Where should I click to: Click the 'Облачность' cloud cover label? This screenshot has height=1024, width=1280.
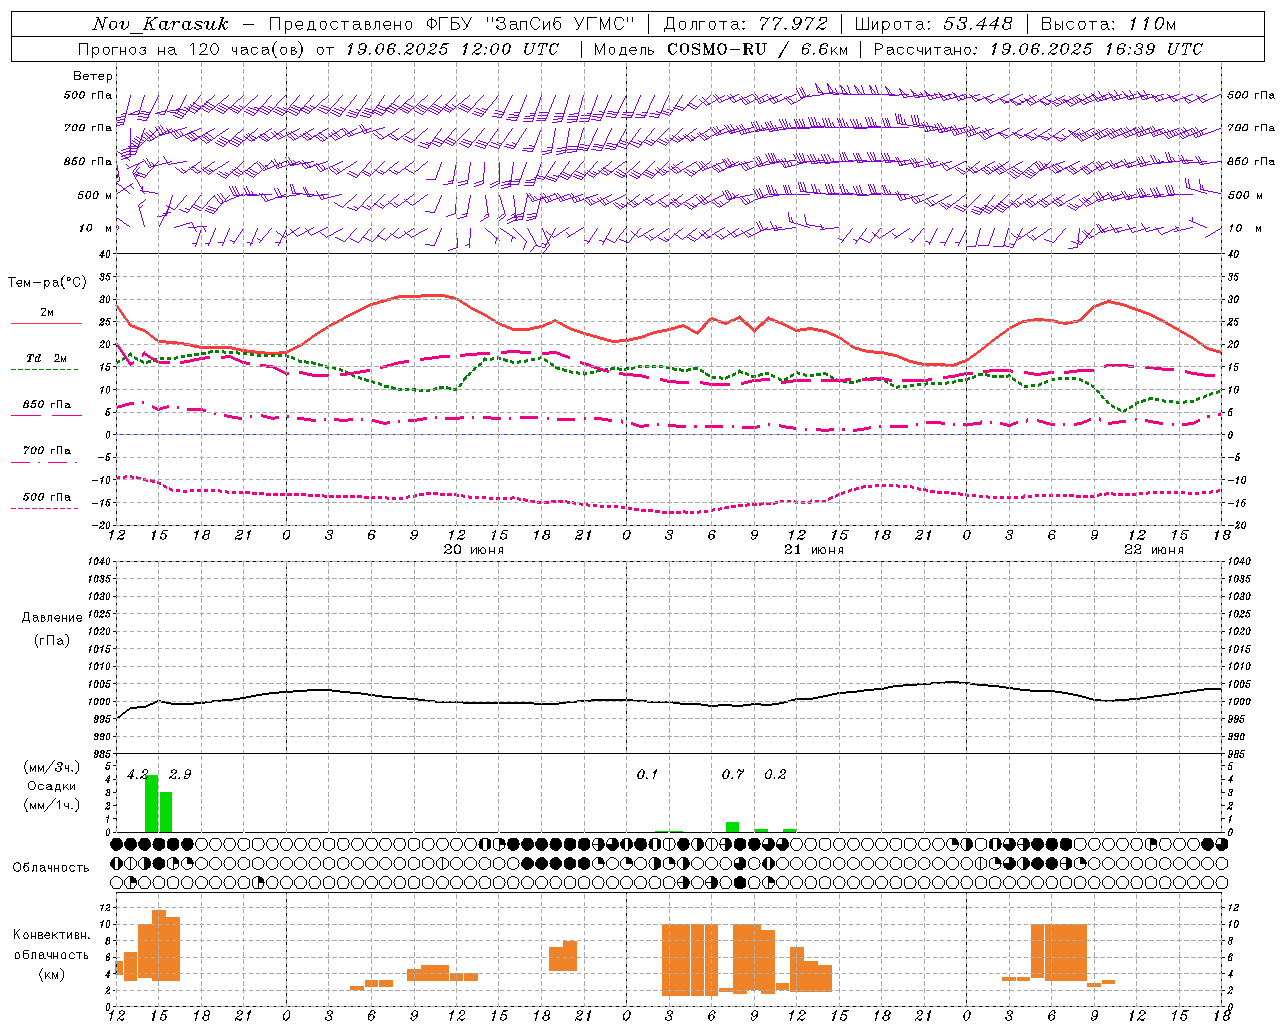coord(51,867)
